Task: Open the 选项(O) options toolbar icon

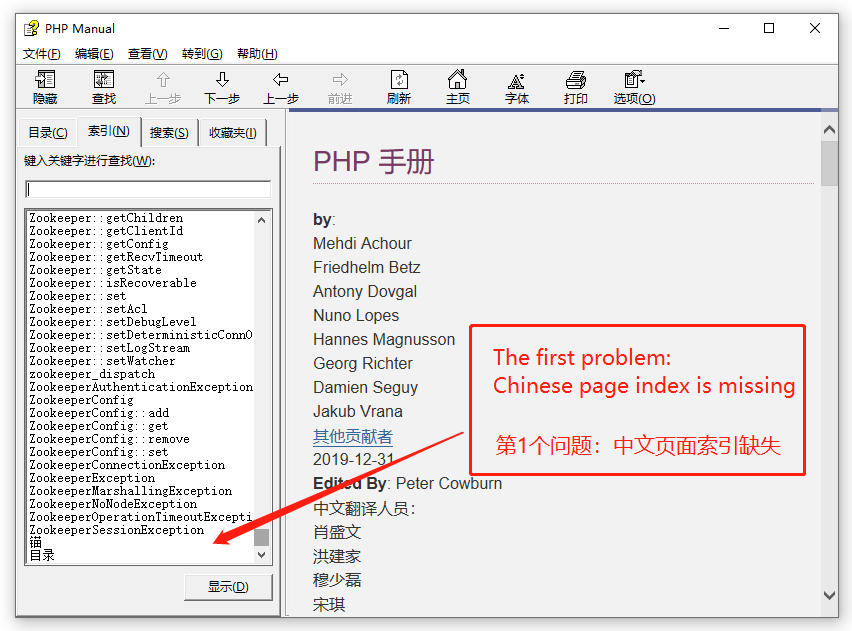Action: coord(634,87)
